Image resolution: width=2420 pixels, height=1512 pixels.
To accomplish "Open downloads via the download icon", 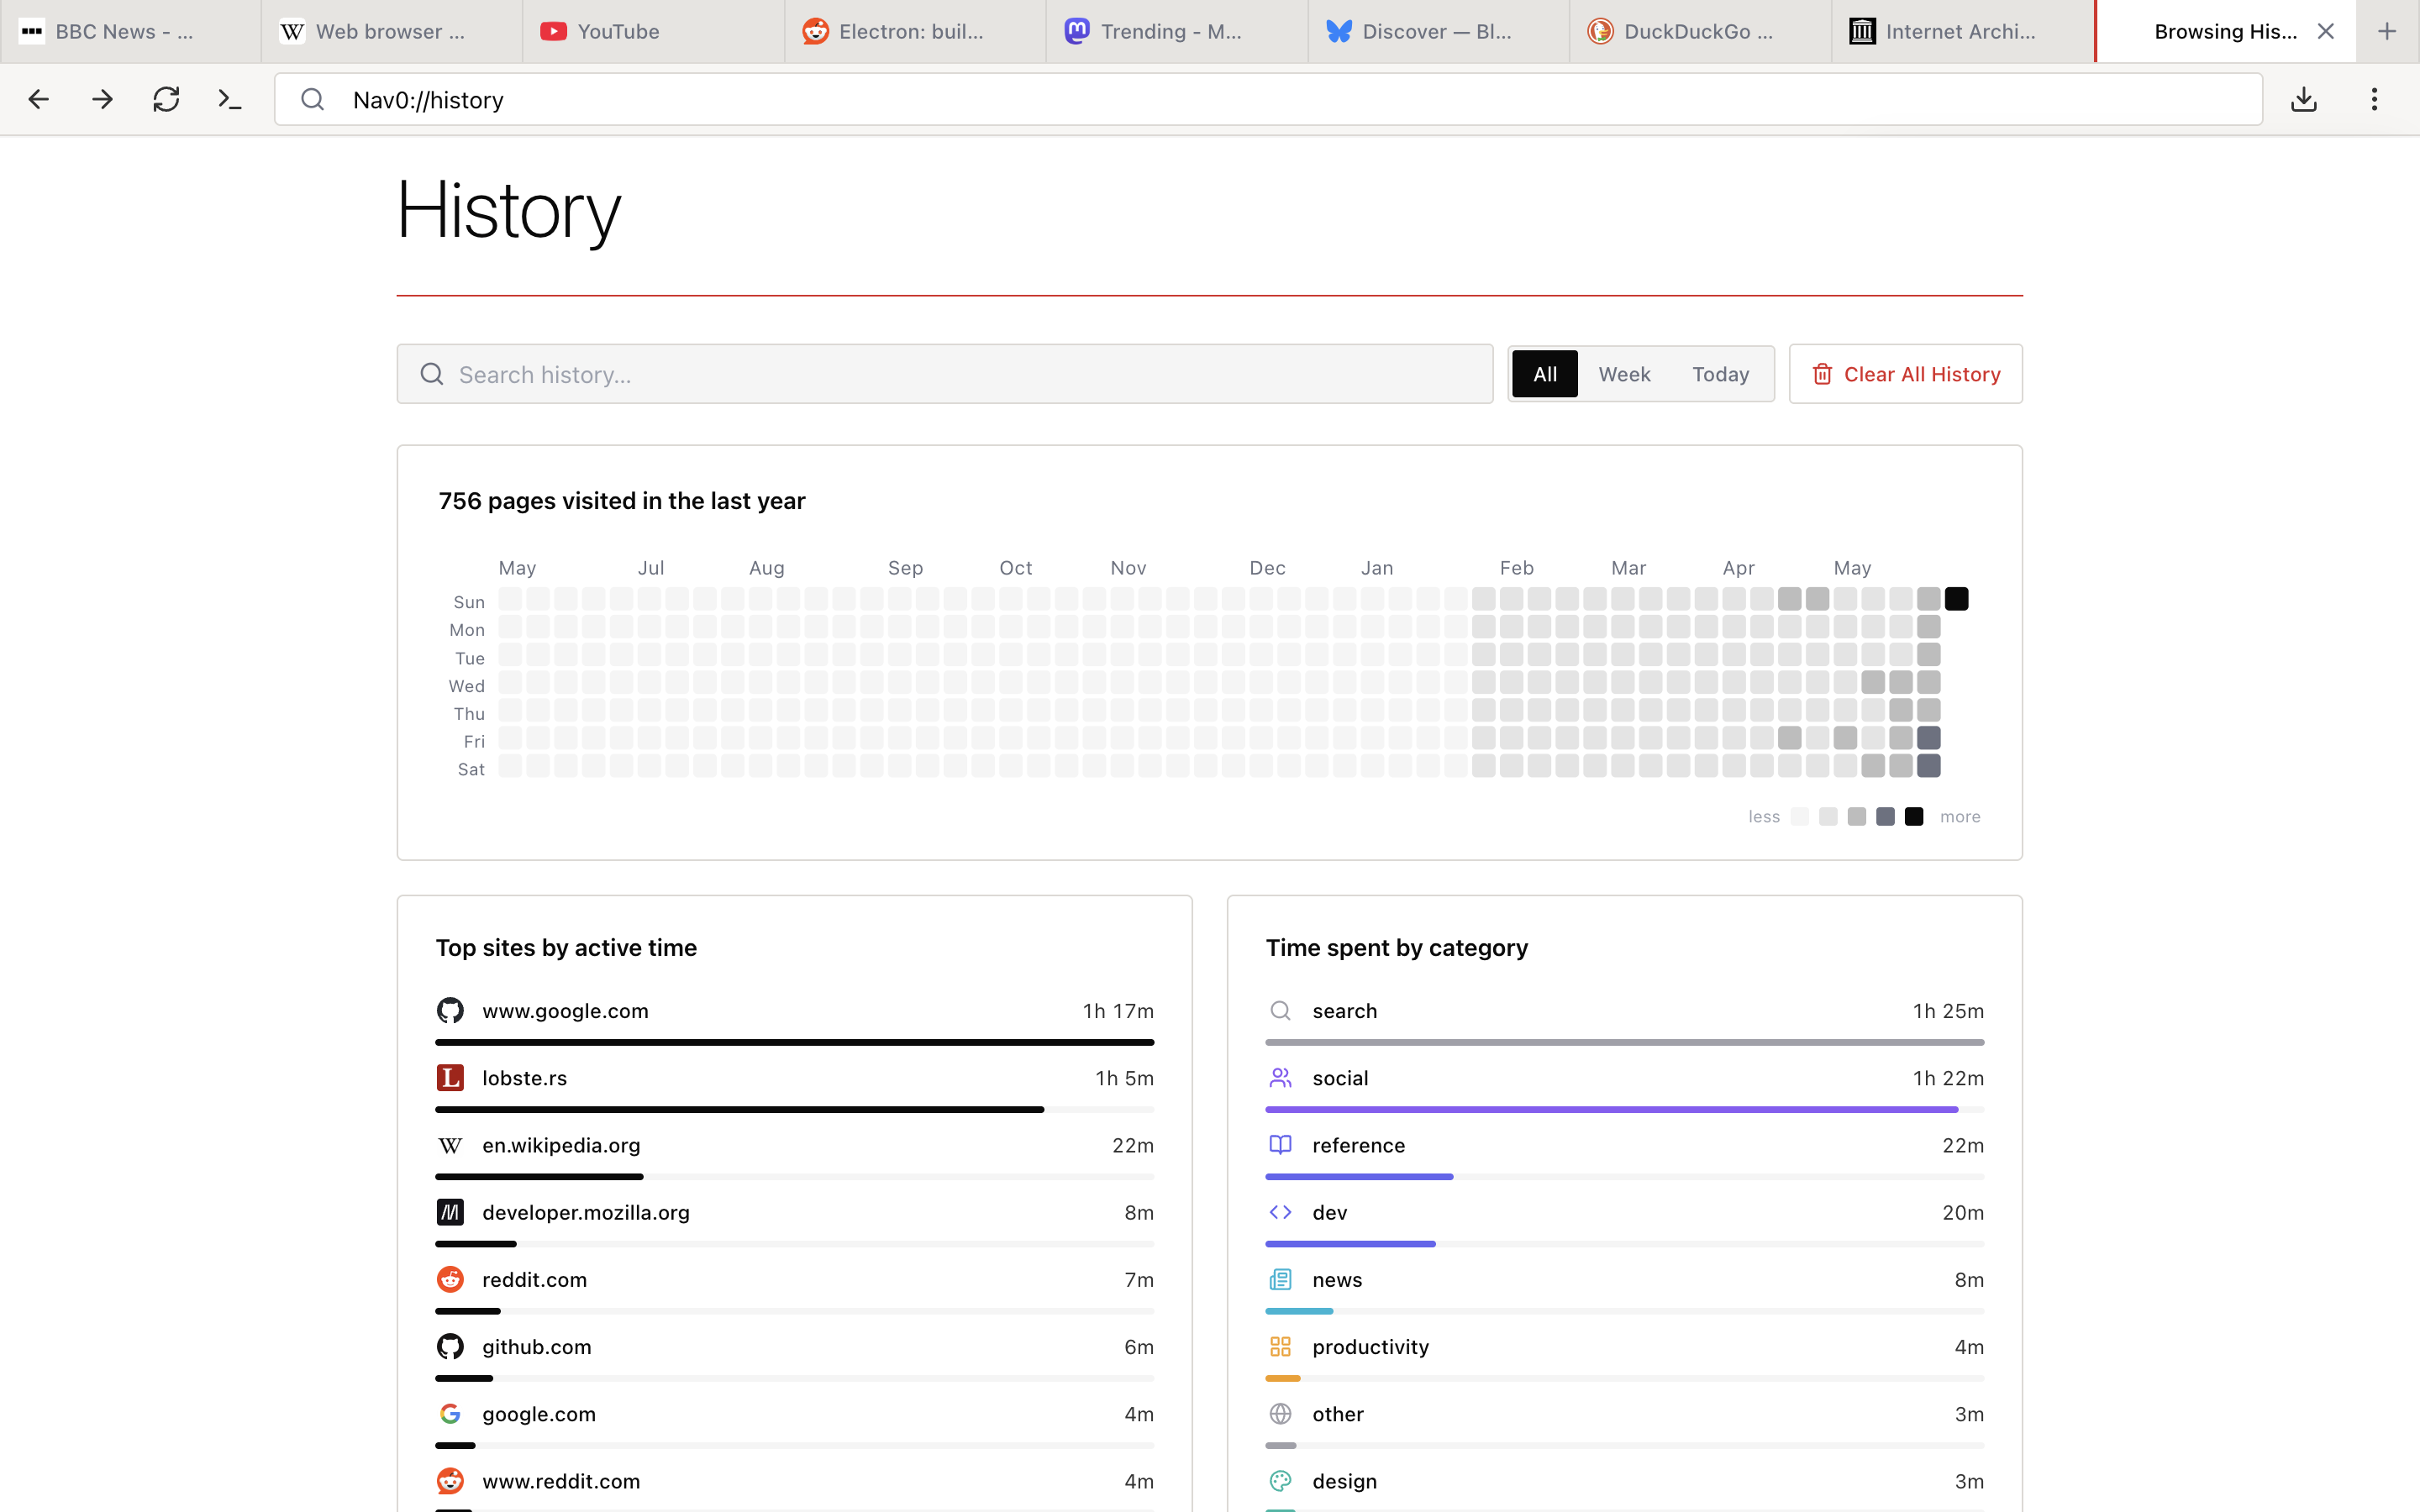I will 2304,99.
